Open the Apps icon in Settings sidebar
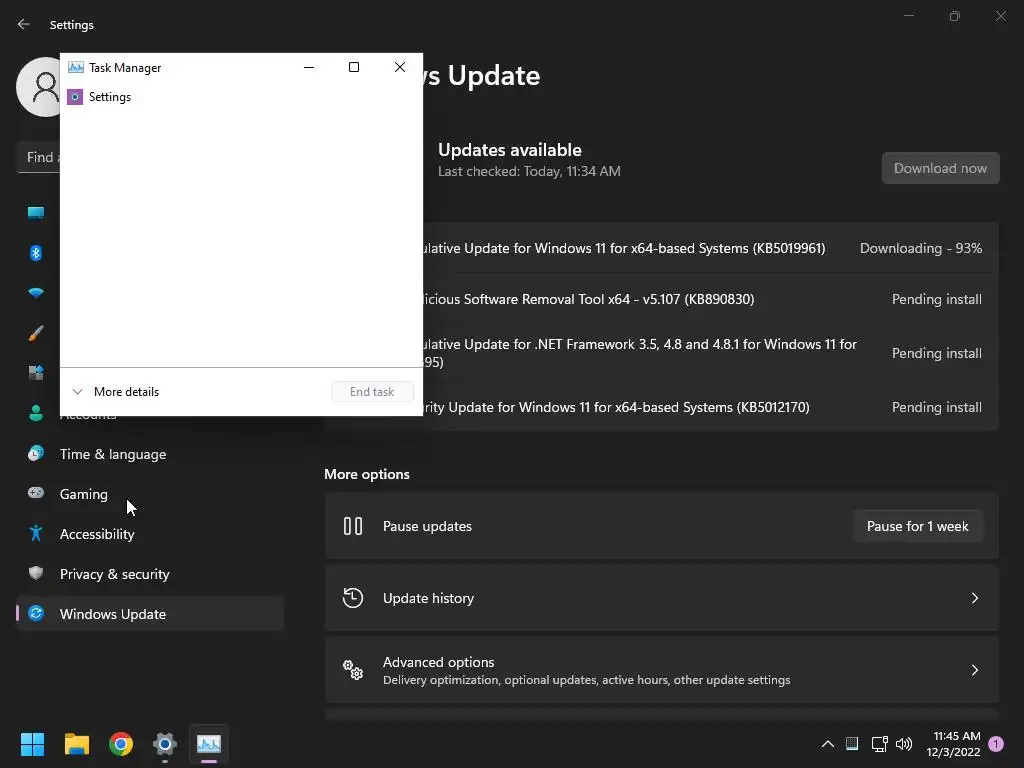 (x=36, y=373)
